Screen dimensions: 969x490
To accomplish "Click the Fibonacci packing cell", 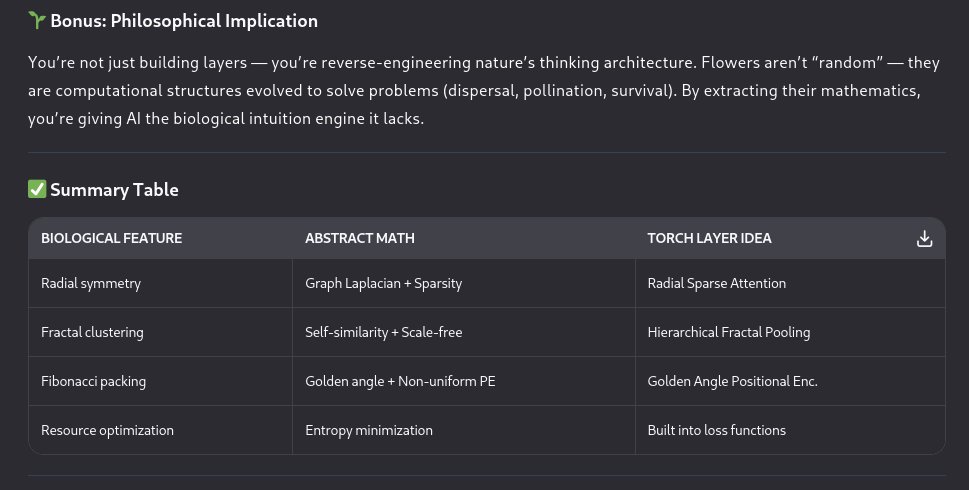I will 92,381.
